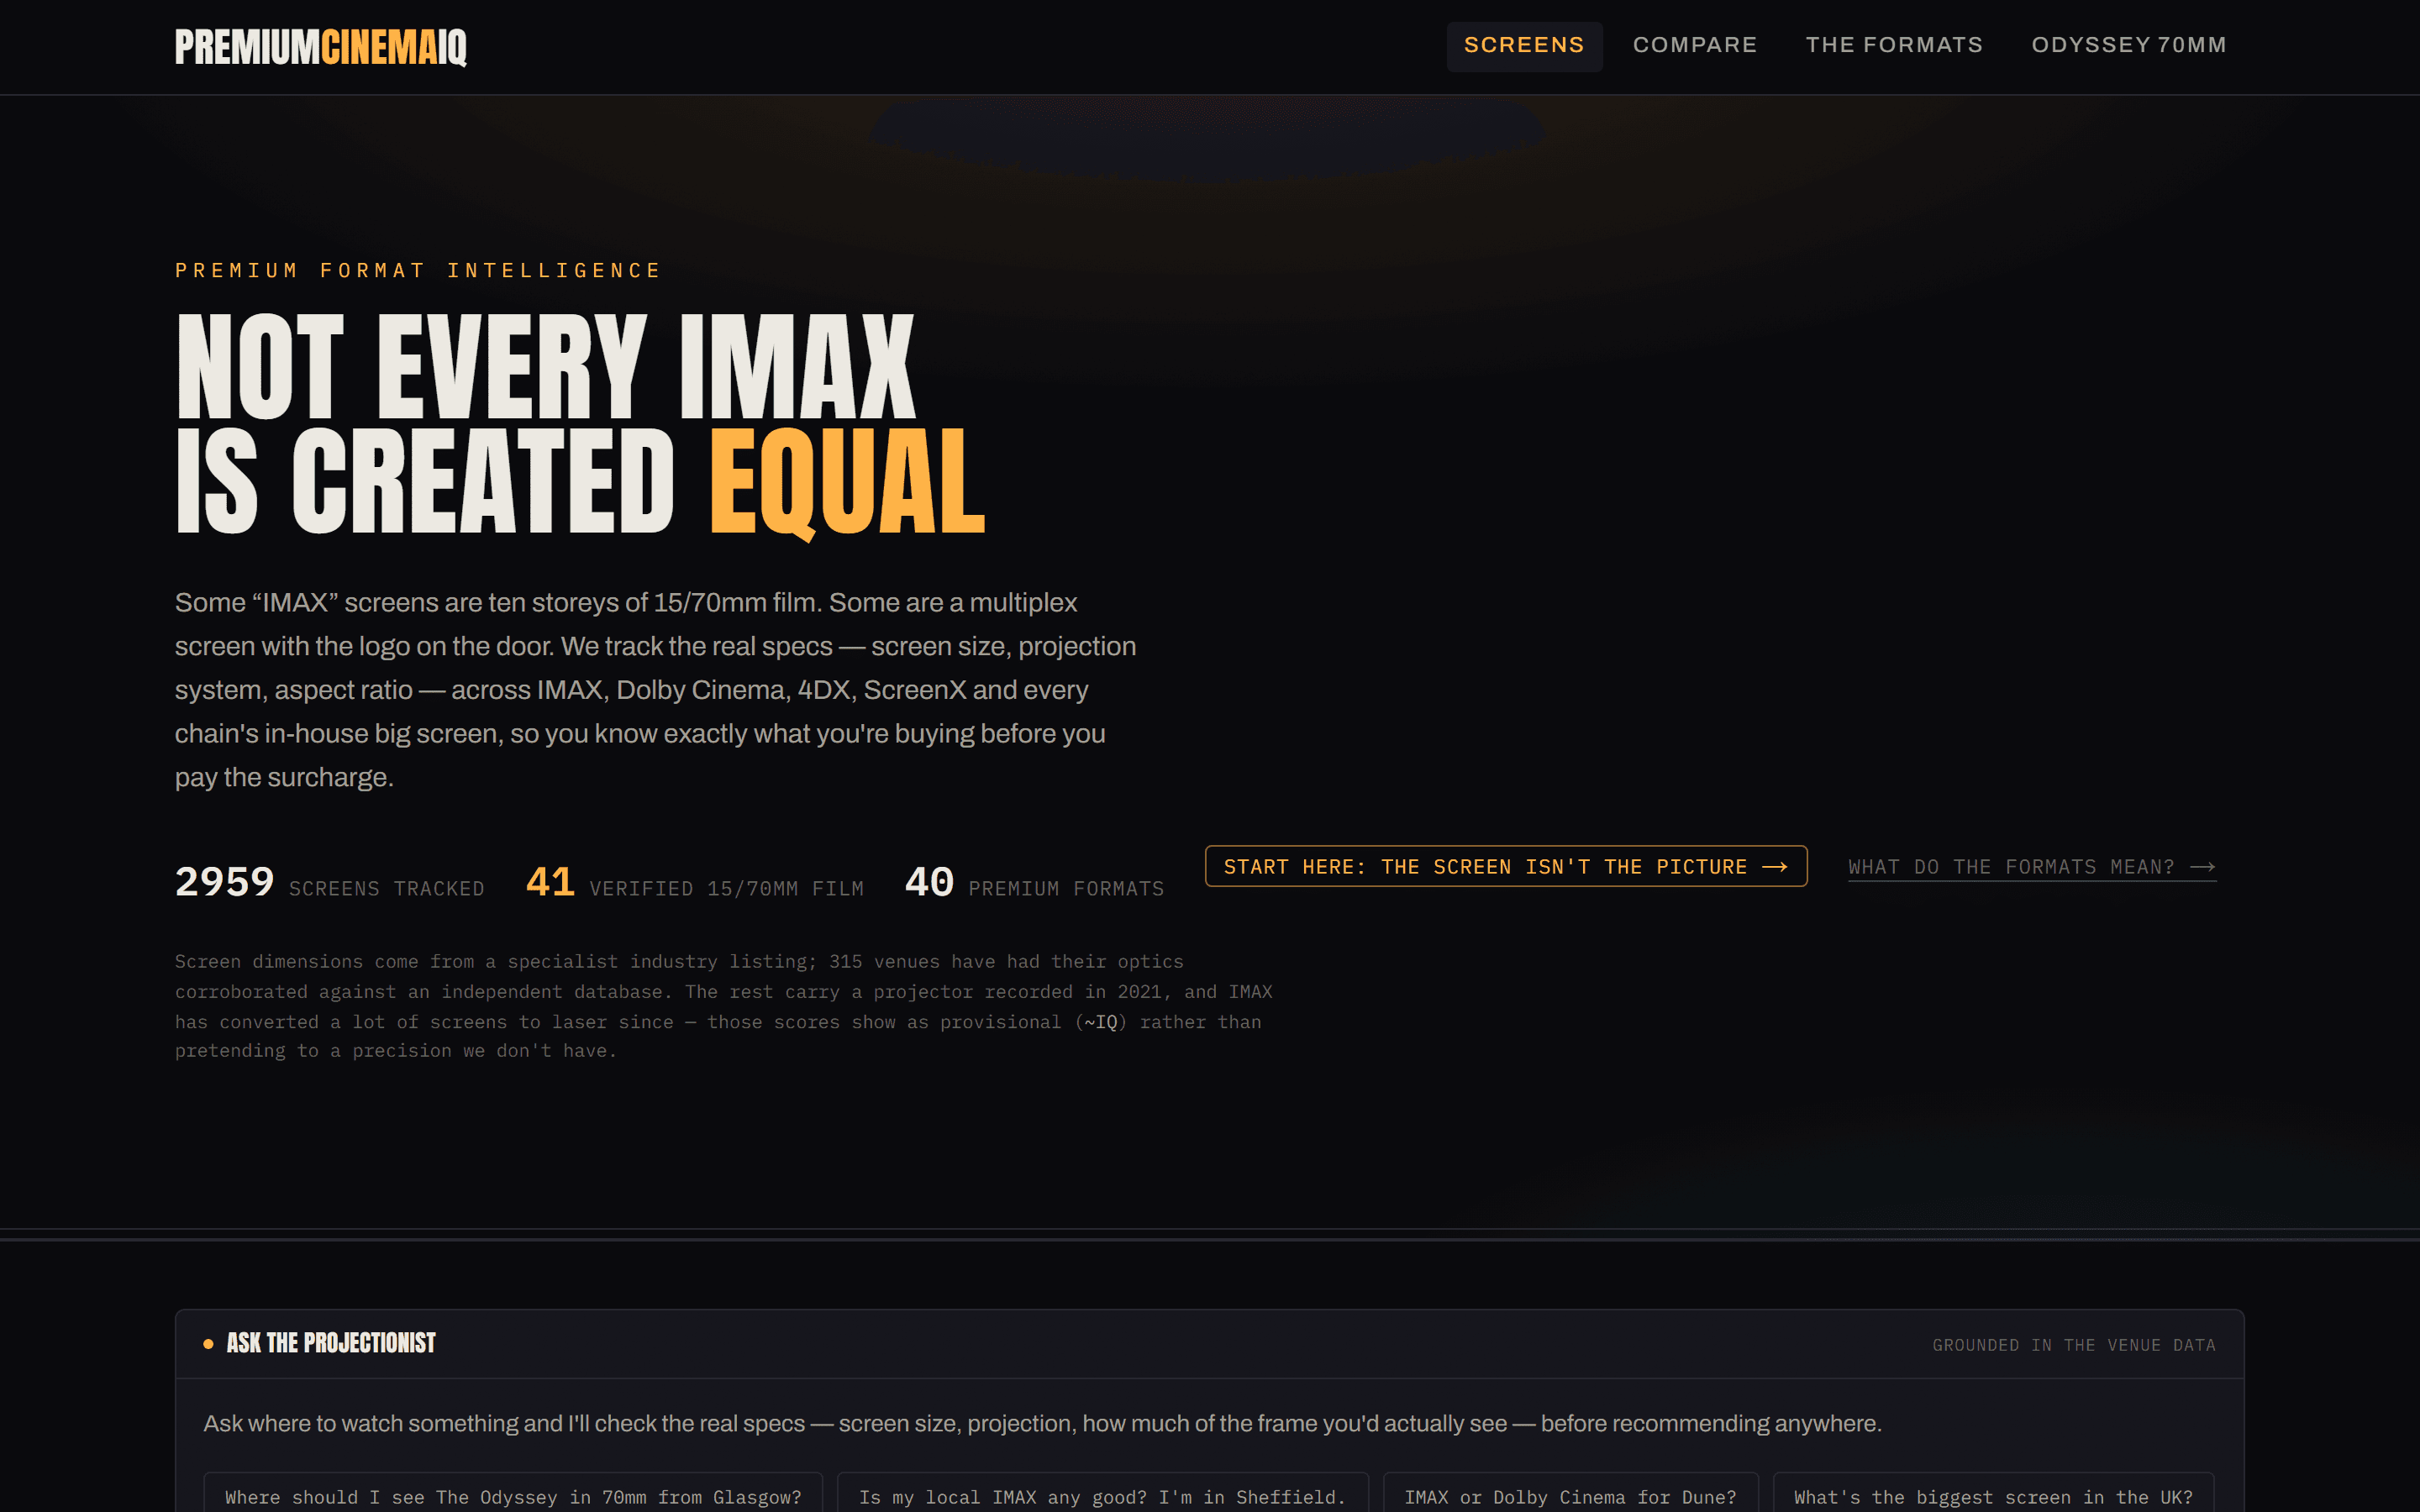Click 'Start here: The screen isn't the picture' button
Screen dimensions: 2420x1512
tap(1506, 866)
